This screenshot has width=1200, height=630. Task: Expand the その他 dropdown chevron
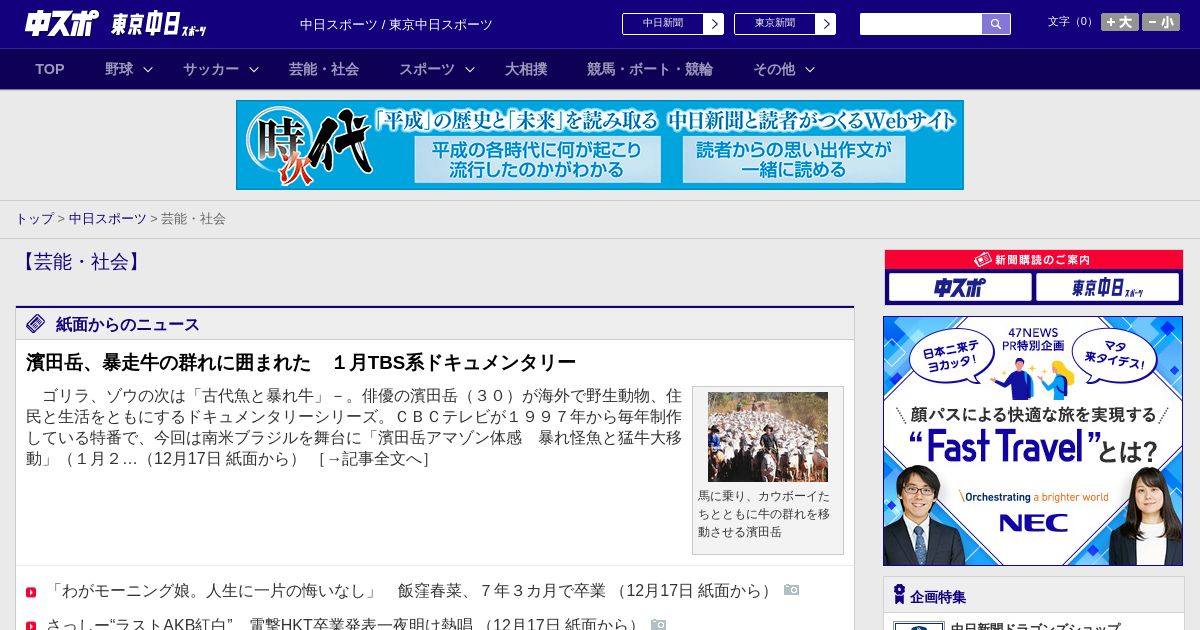tap(810, 70)
